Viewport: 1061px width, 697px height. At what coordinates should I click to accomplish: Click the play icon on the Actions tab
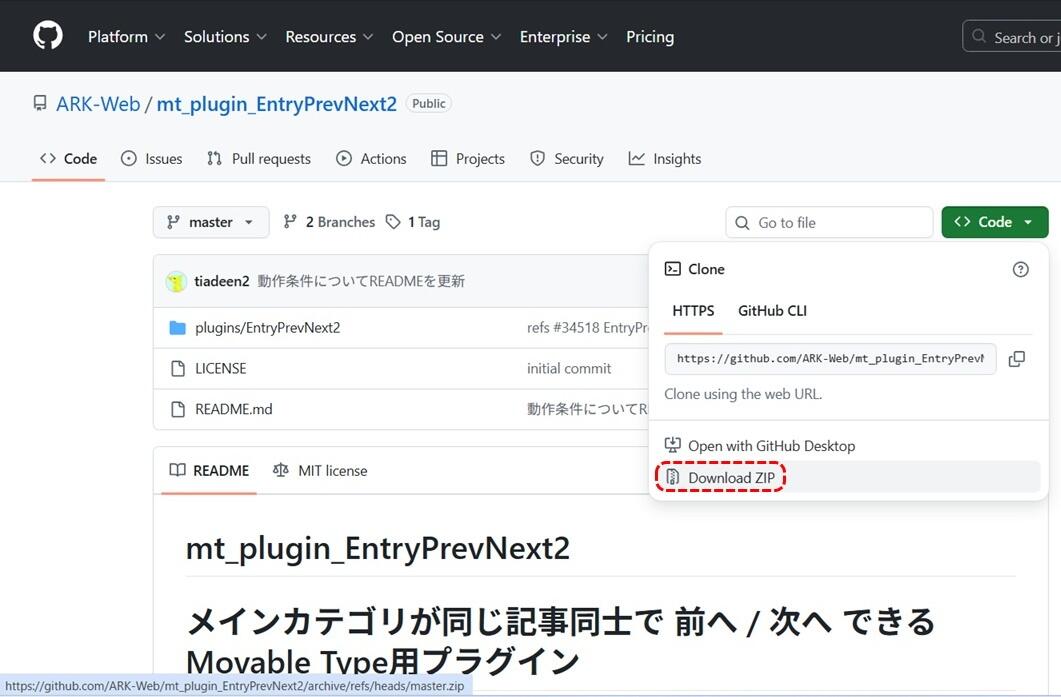pos(344,158)
